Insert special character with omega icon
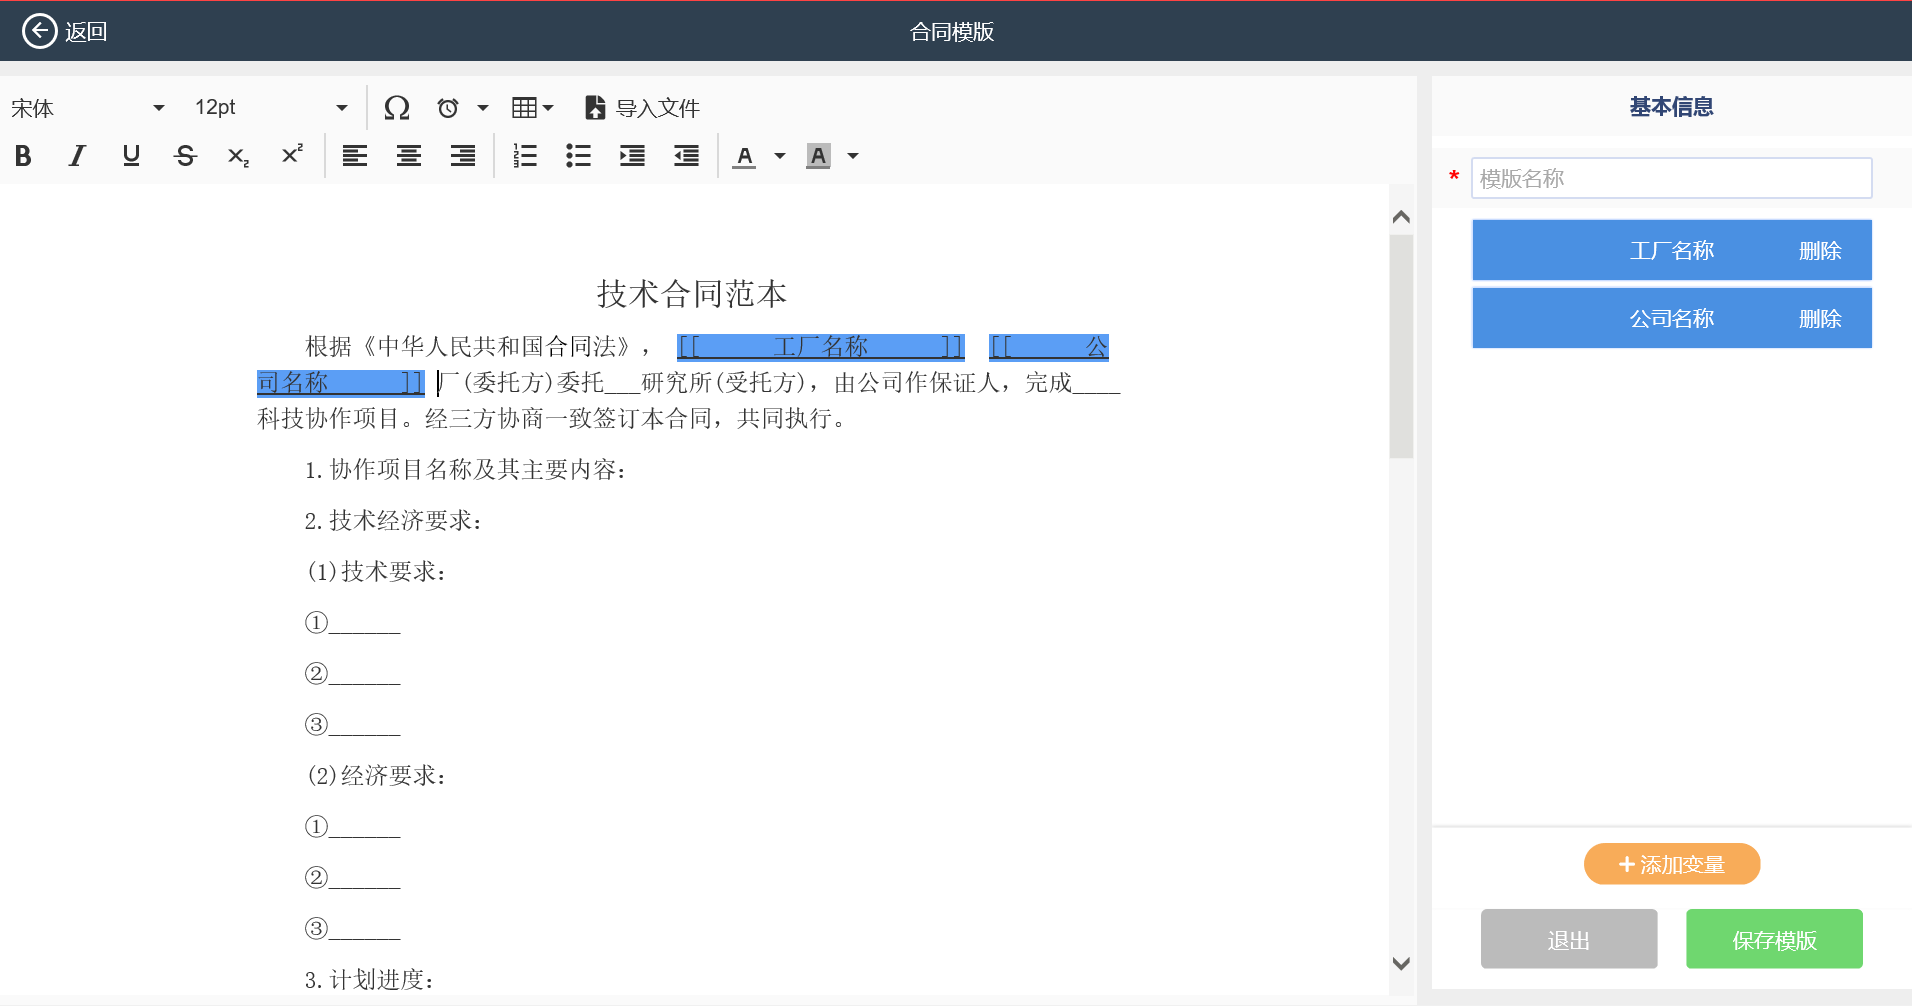This screenshot has height=1006, width=1912. coord(397,108)
